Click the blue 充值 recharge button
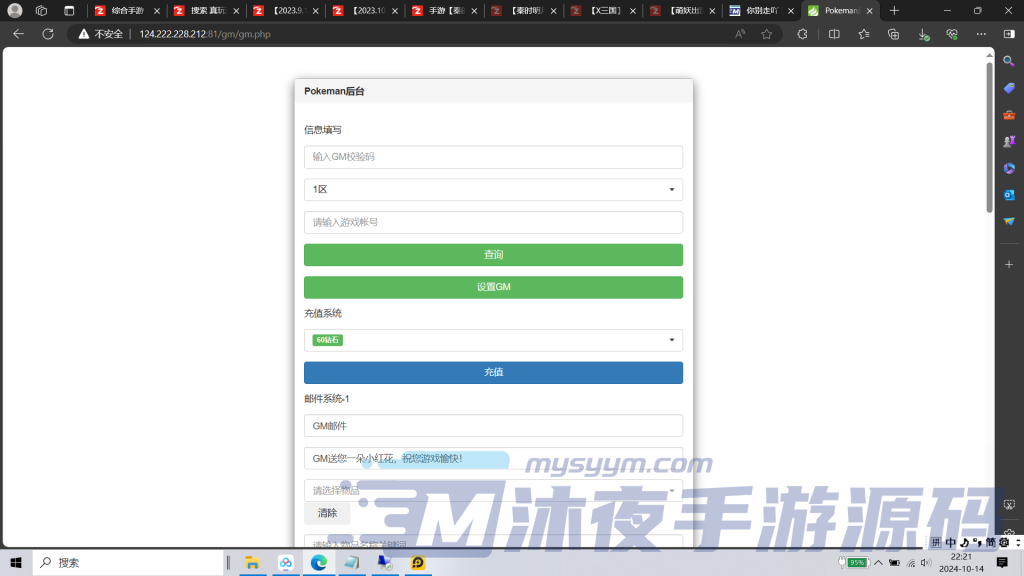This screenshot has height=576, width=1024. pos(493,372)
